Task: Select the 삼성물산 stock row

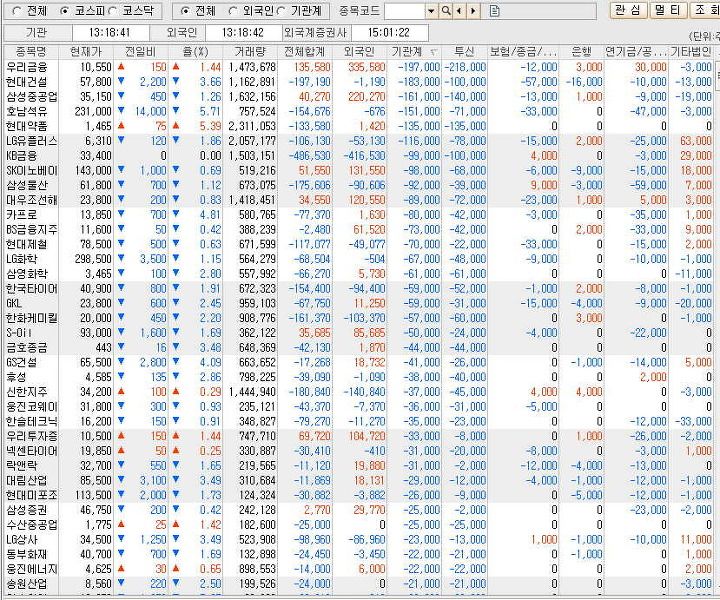Action: tap(358, 185)
